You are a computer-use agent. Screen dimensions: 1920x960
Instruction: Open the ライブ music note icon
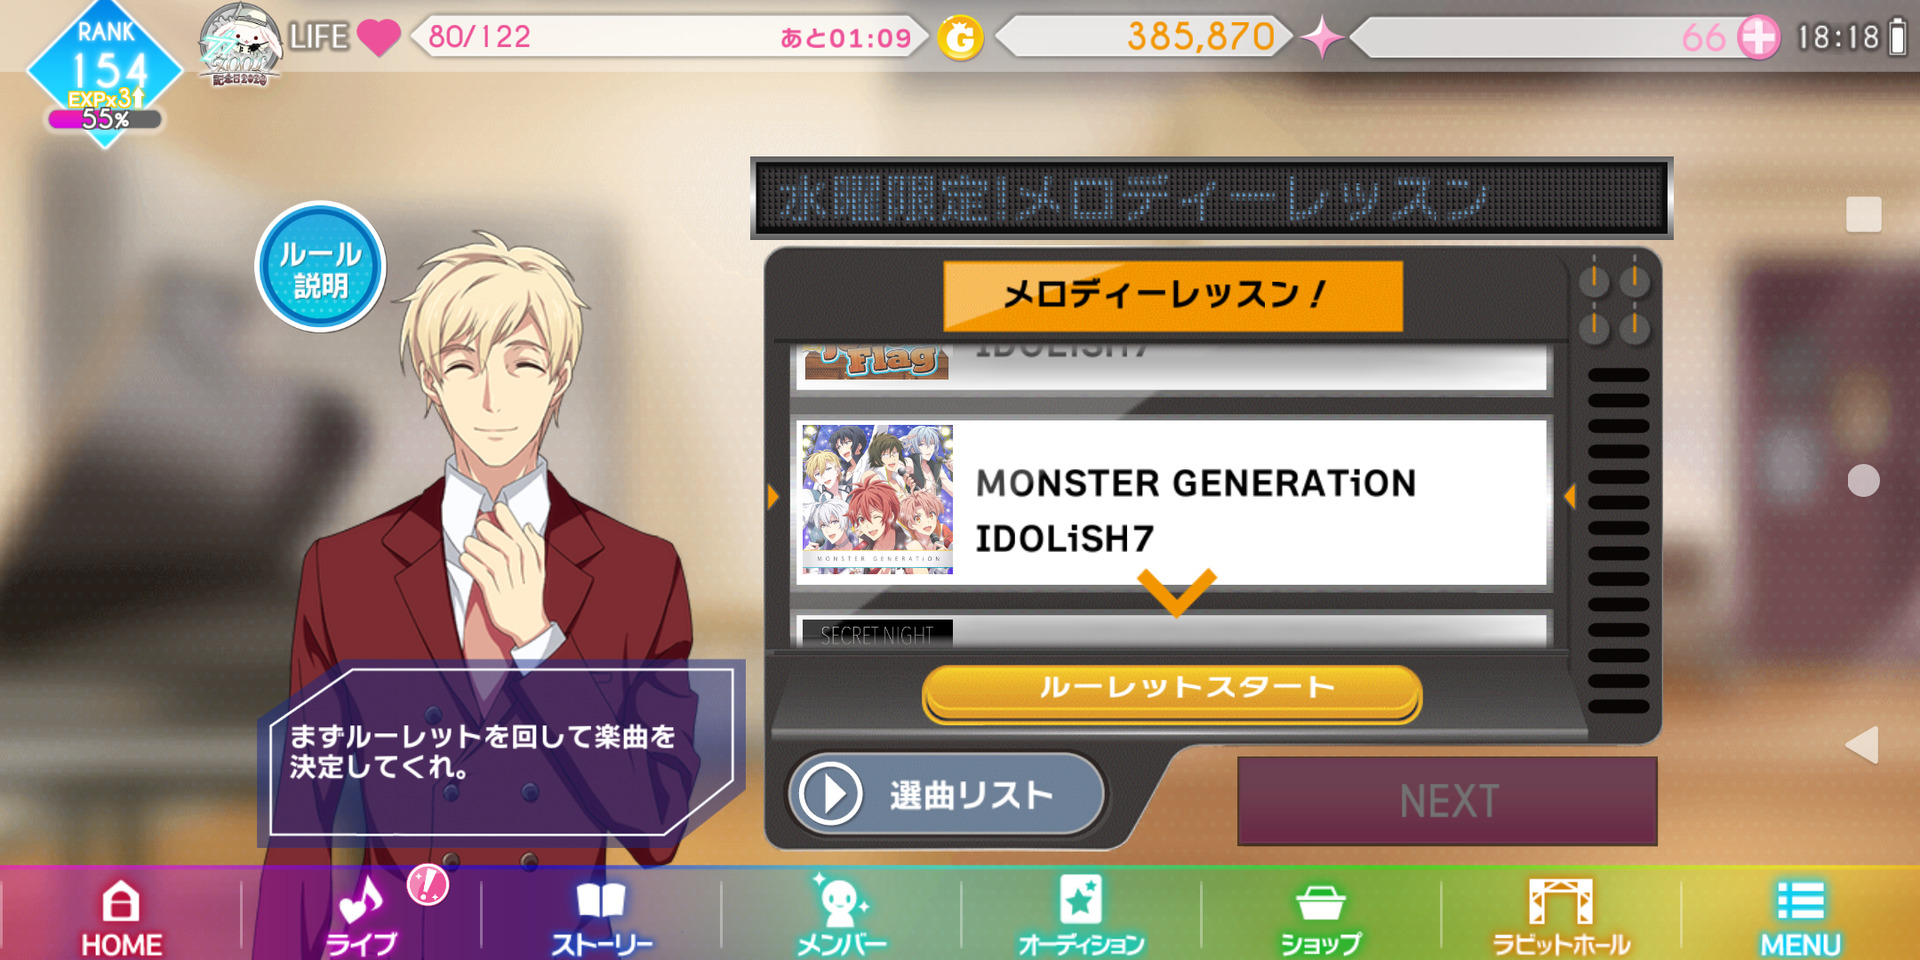pos(361,900)
